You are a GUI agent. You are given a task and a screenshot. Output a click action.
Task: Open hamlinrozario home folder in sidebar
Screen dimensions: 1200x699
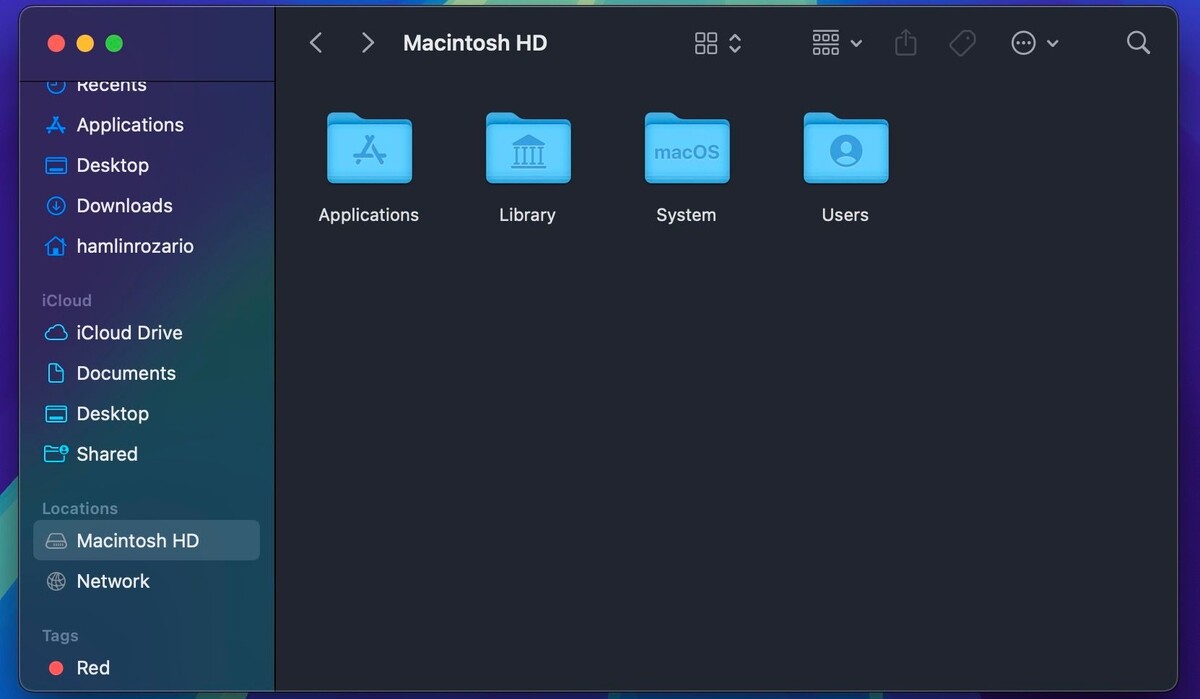click(x=146, y=246)
